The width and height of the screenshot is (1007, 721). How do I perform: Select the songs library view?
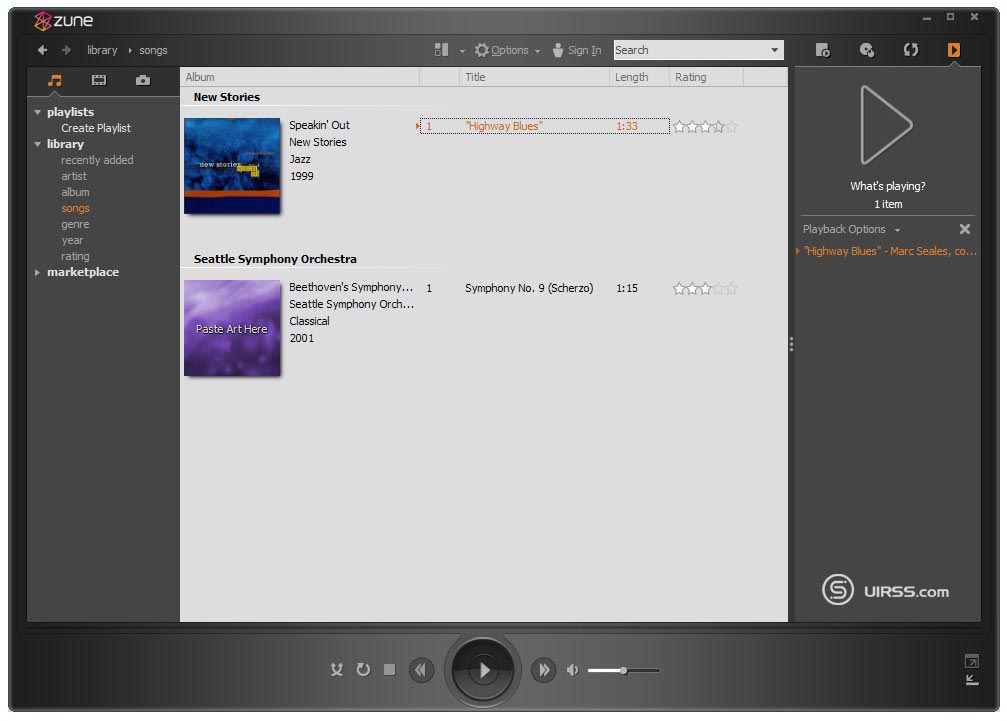coord(75,208)
